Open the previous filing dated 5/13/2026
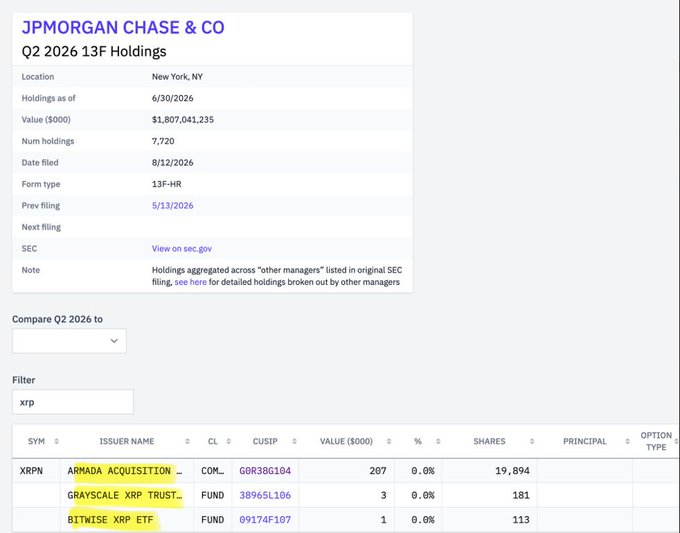Image resolution: width=680 pixels, height=533 pixels. [172, 206]
